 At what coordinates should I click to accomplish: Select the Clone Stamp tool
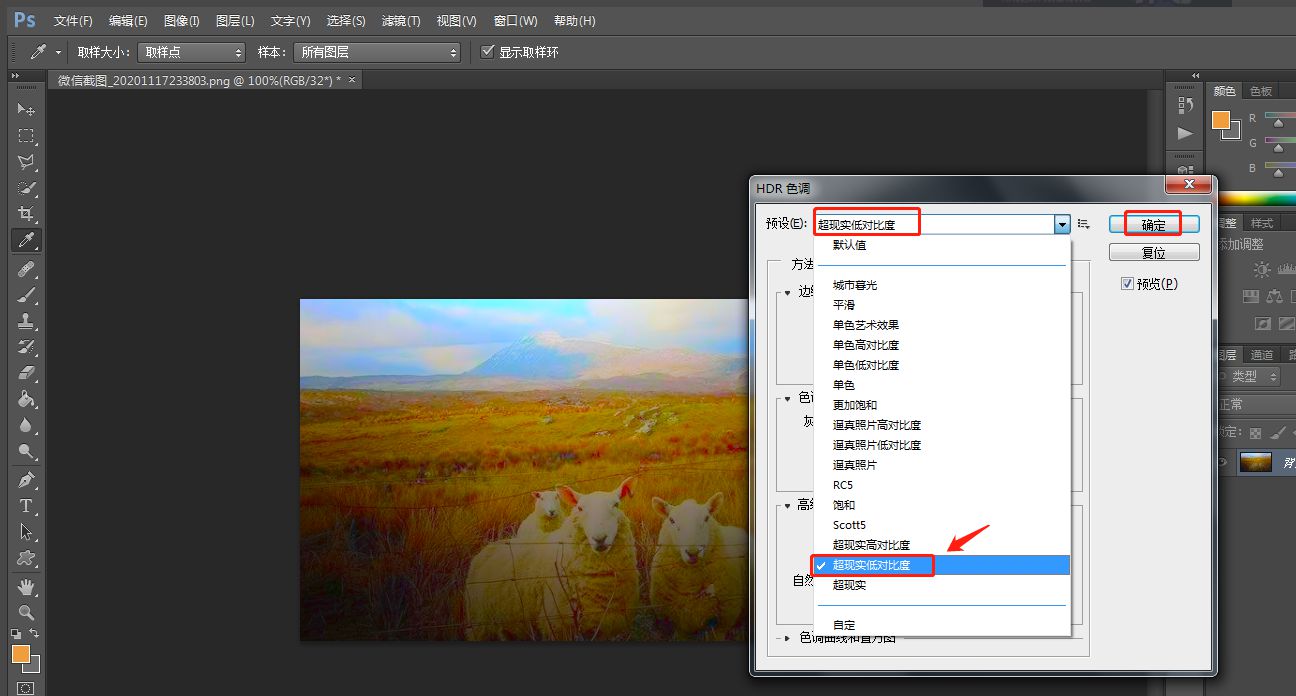[26, 321]
